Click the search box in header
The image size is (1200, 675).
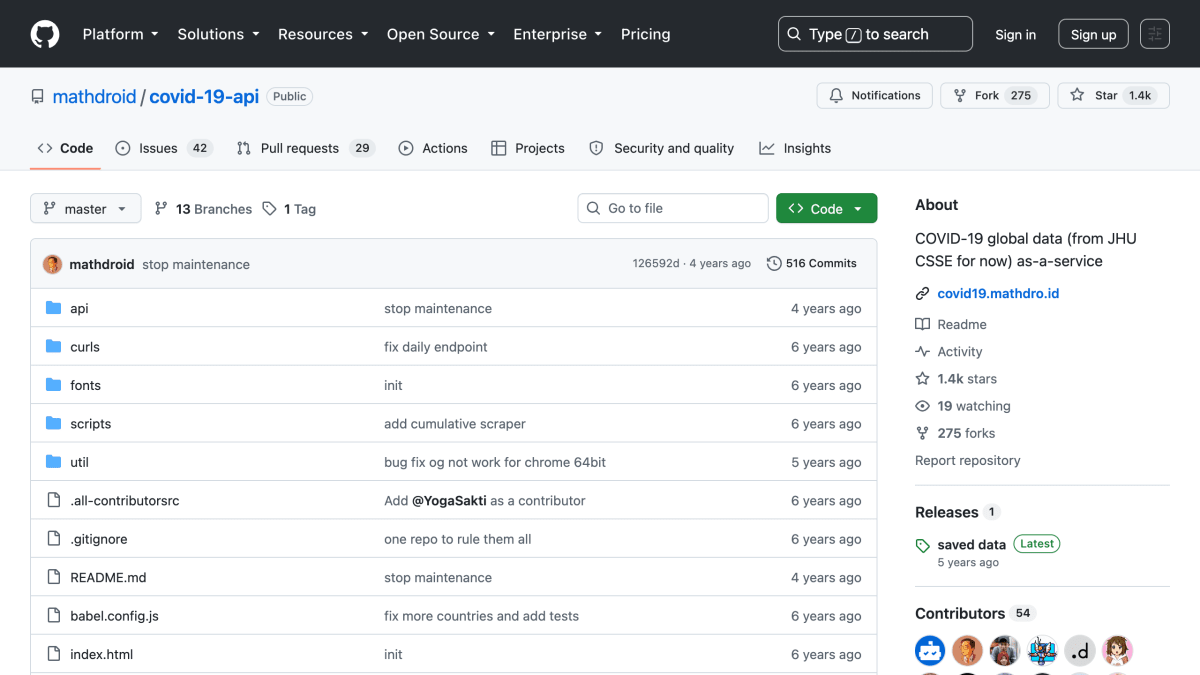point(875,34)
